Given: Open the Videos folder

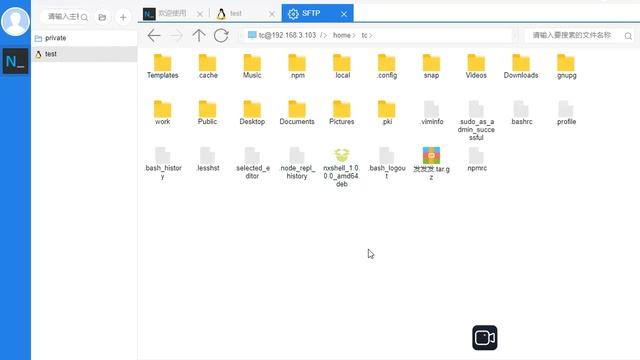Looking at the screenshot, I should [x=476, y=67].
